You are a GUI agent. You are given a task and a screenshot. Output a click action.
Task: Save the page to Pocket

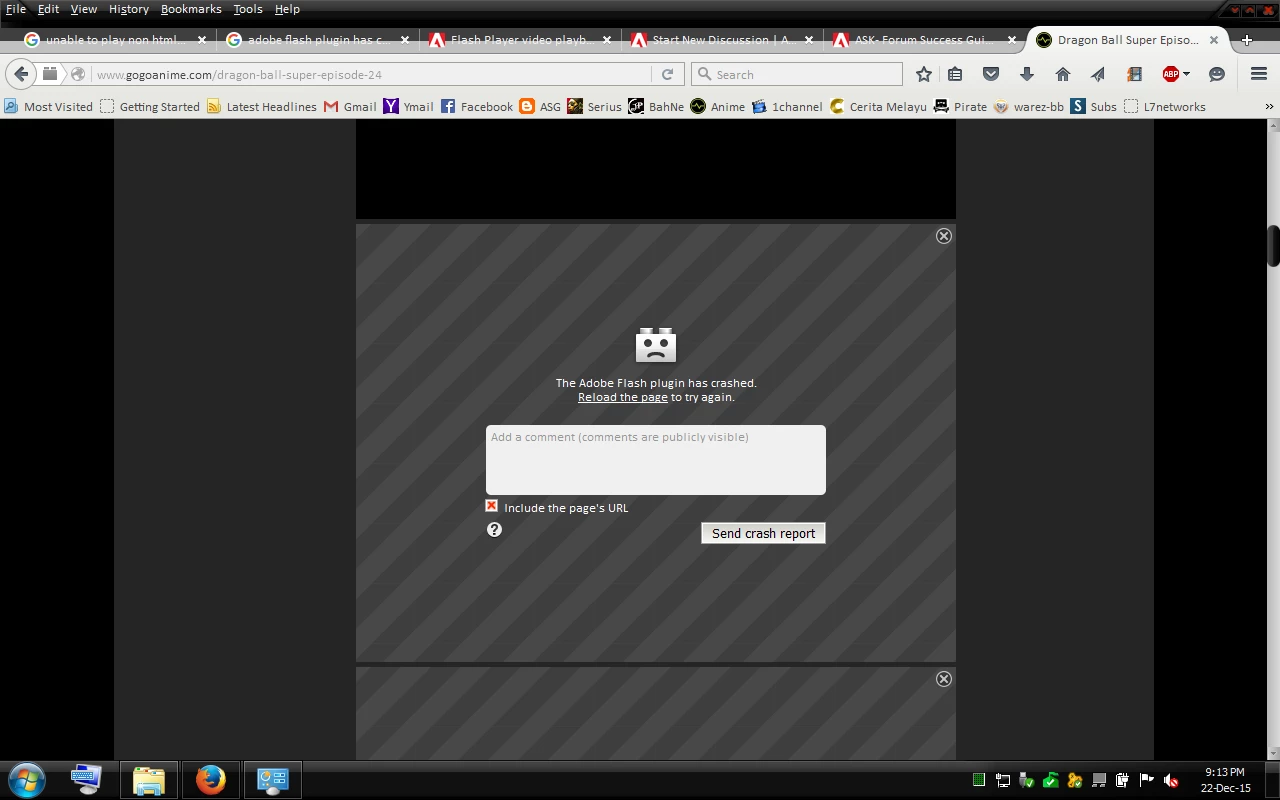(x=991, y=74)
